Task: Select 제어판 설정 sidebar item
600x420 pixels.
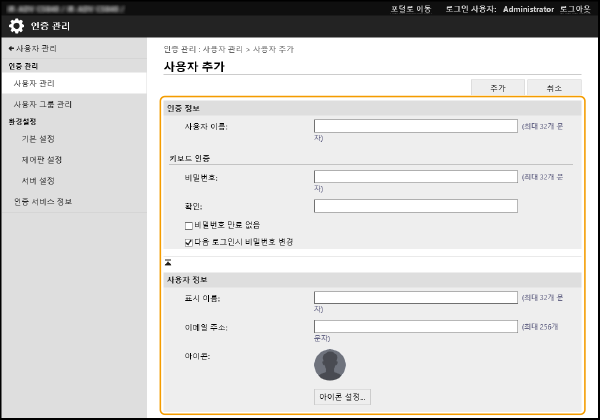Action: coord(42,160)
